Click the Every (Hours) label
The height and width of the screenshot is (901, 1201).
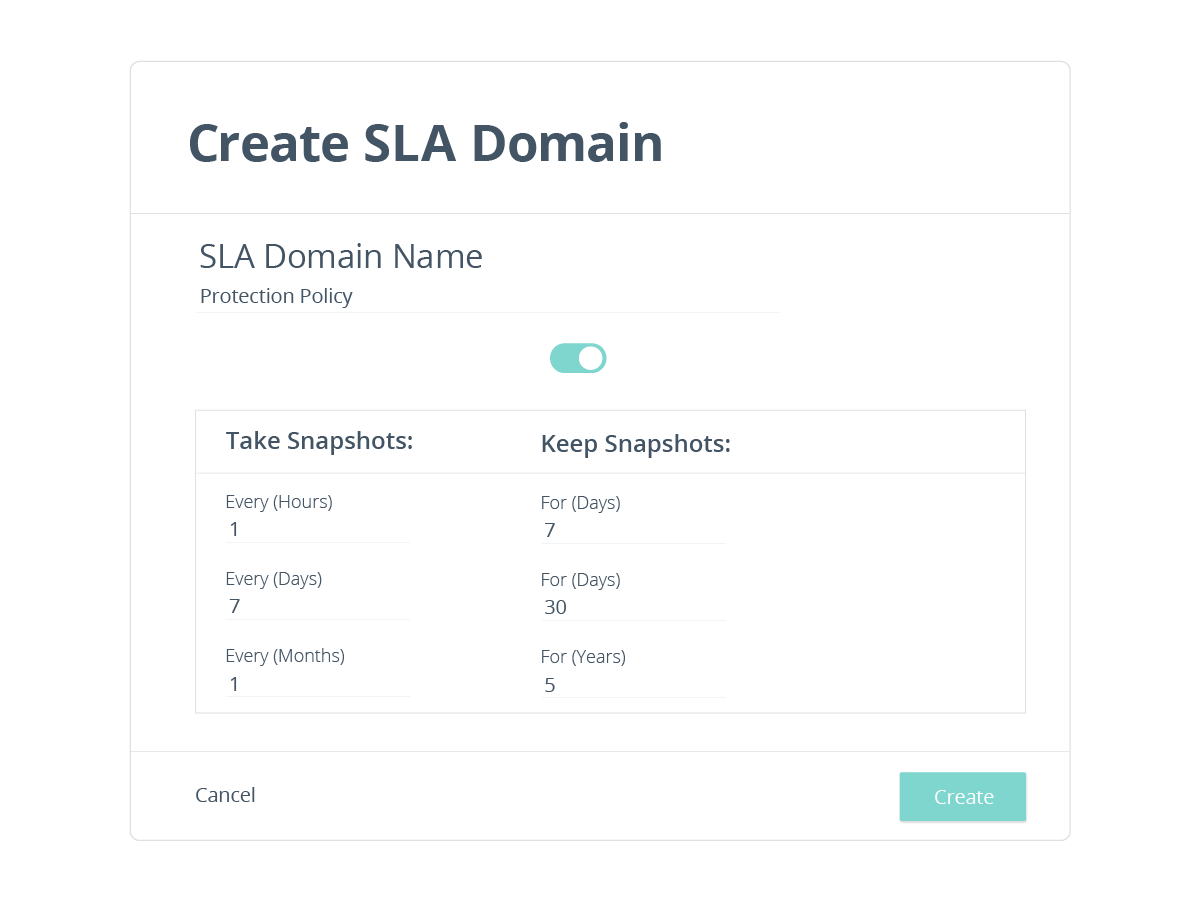[x=279, y=502]
